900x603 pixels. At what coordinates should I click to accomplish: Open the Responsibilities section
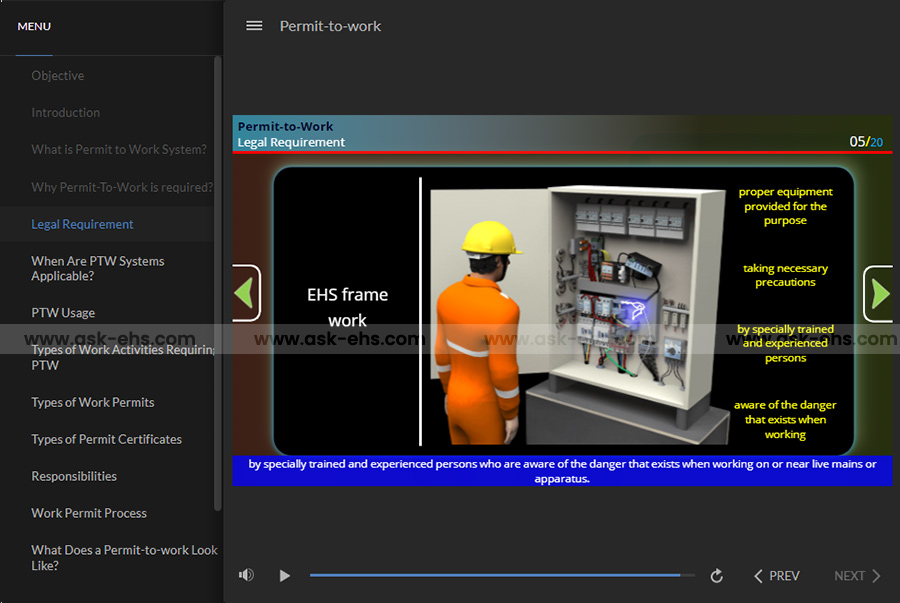point(74,476)
